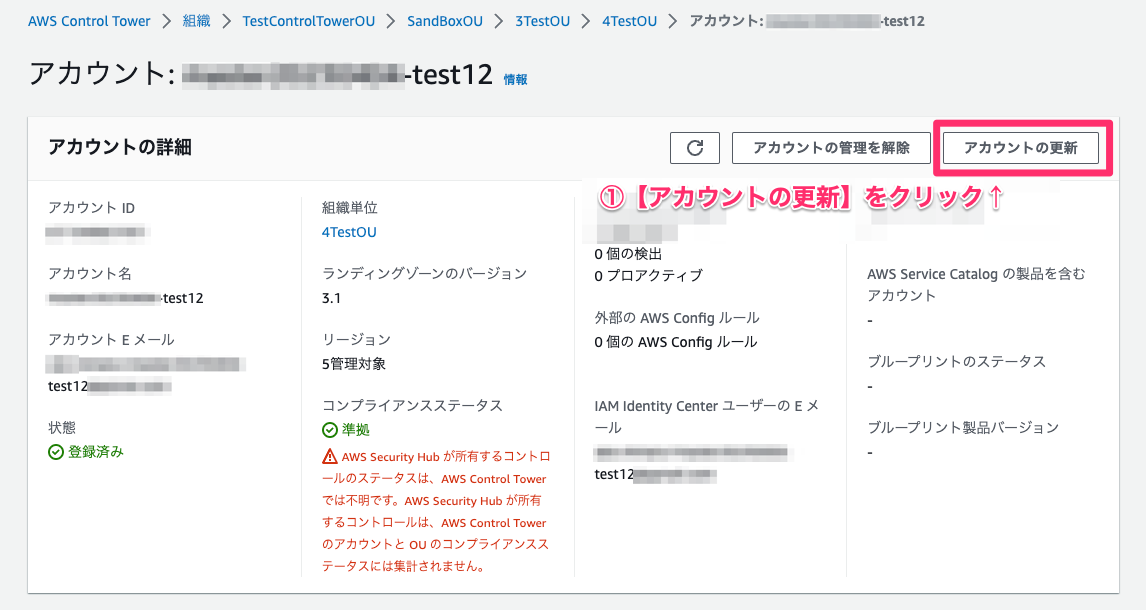Screen dimensions: 1146x610
Task: Select the ブループリントのステータス label
Action: pos(957,362)
